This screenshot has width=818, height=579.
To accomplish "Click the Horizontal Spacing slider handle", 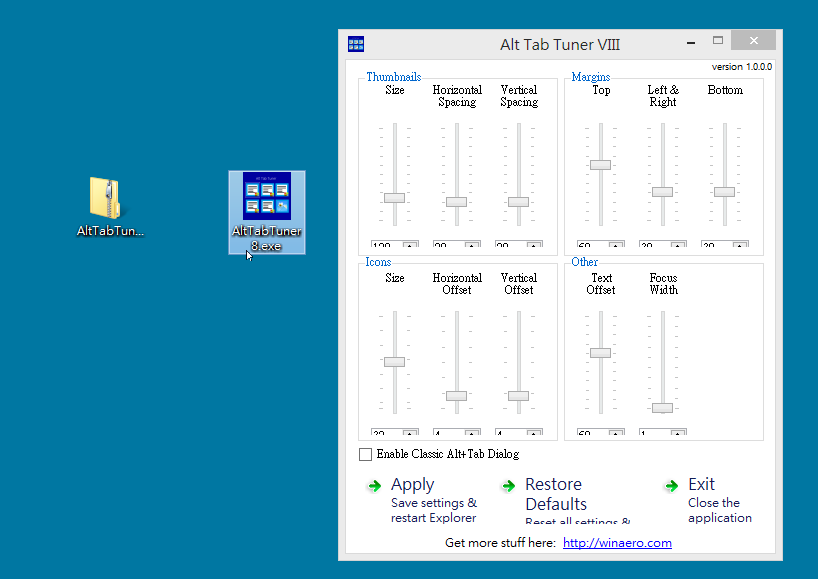I will pyautogui.click(x=456, y=203).
